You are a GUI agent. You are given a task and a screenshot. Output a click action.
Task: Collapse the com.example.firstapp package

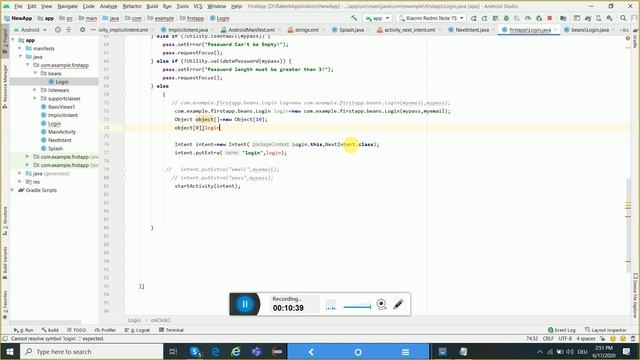(28, 65)
